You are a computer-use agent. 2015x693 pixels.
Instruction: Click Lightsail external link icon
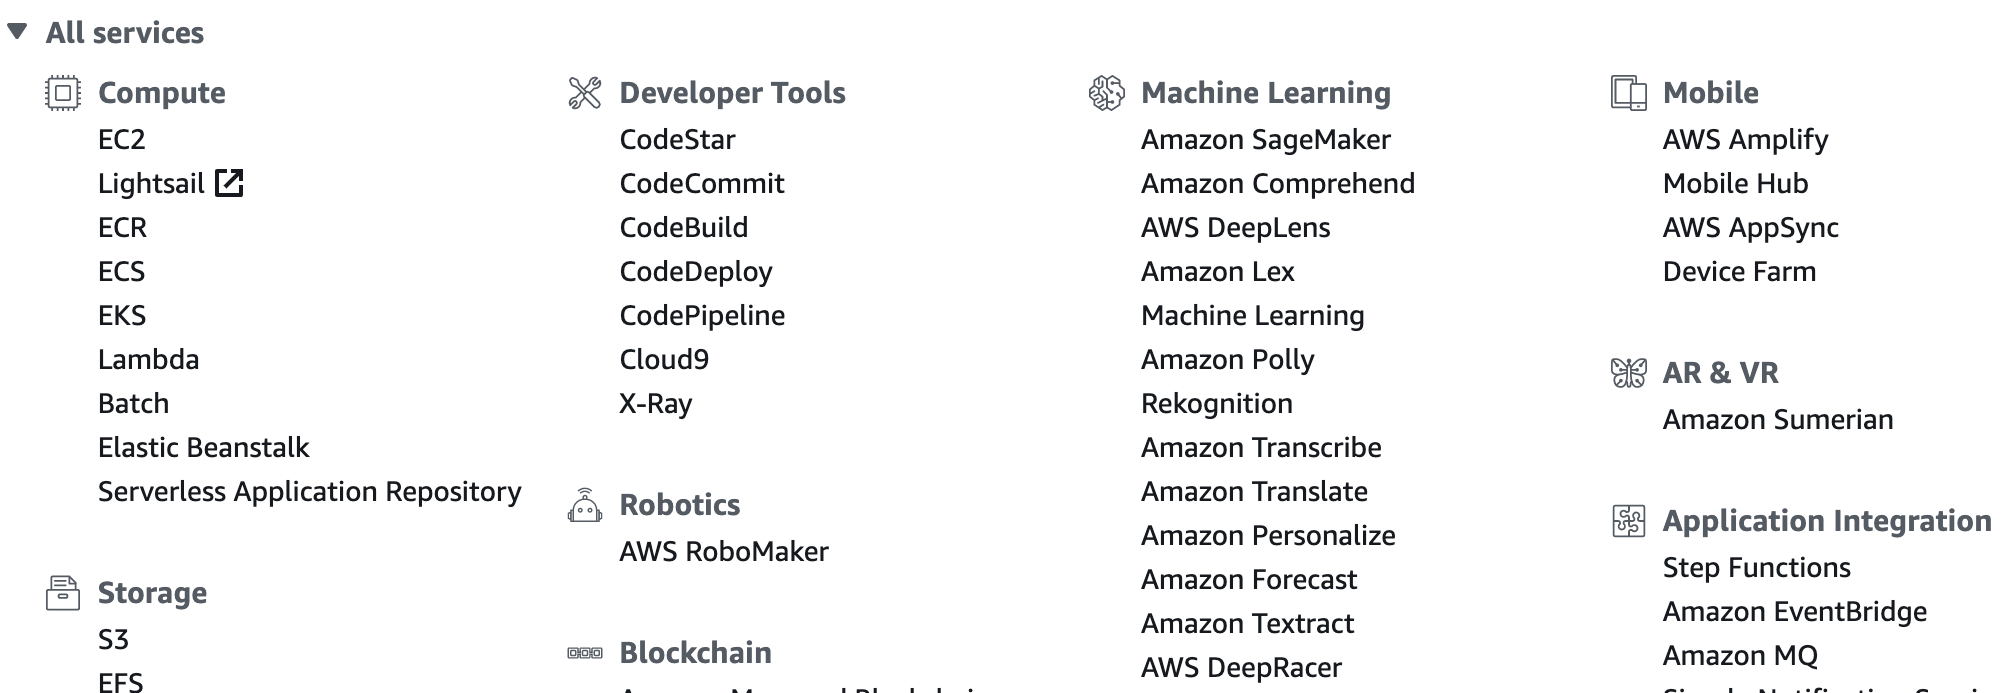pos(229,183)
